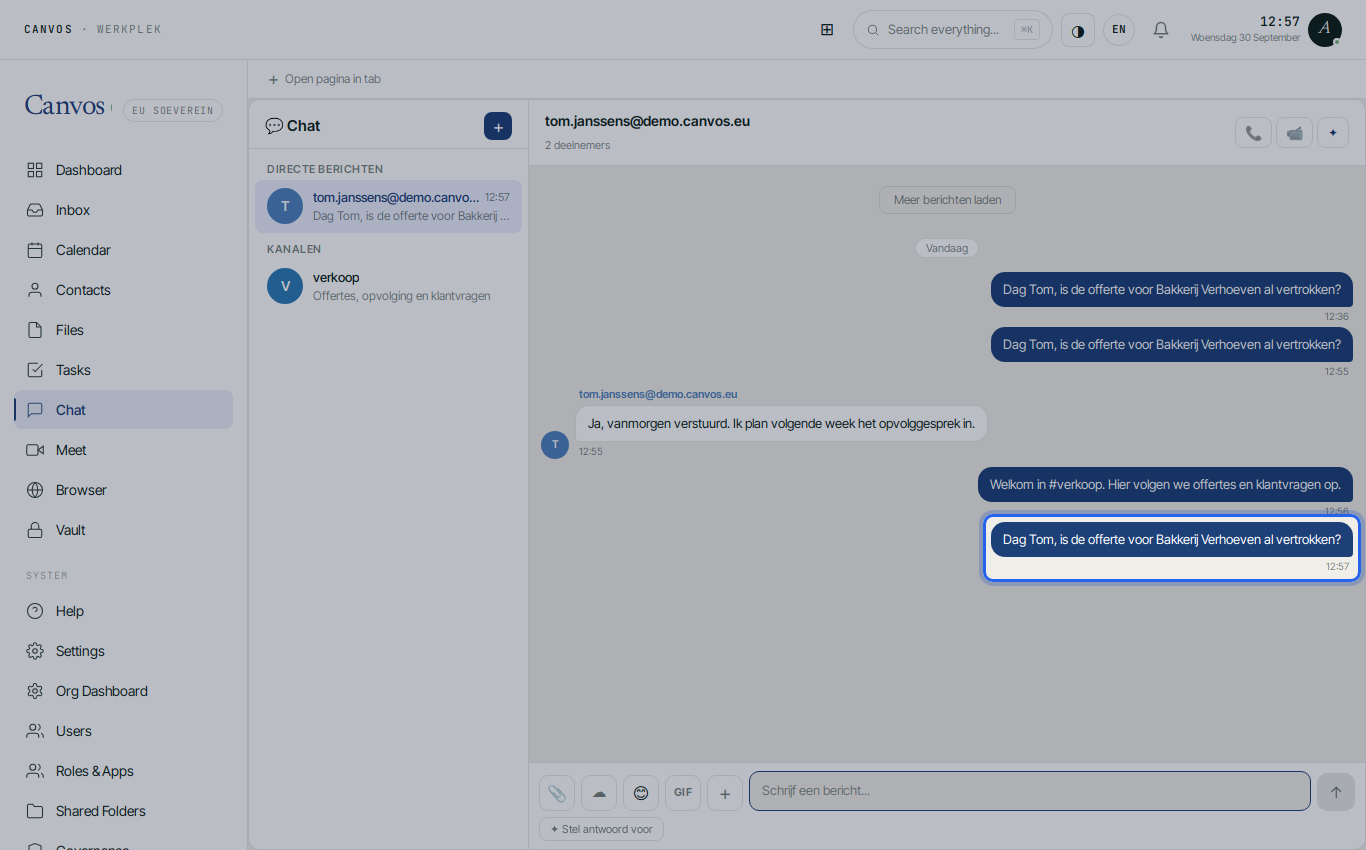Click the message sent at 12:36

tap(1172, 289)
